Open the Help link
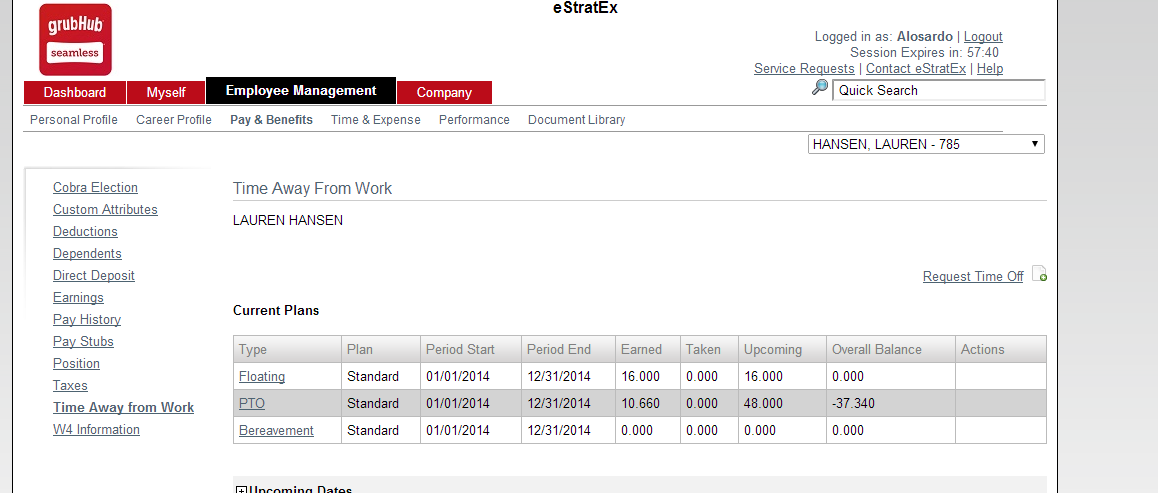Screen dimensions: 1158x493 990,69
